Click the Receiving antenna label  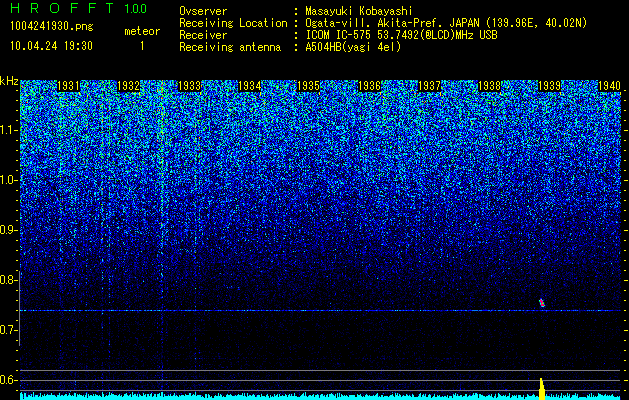point(230,47)
